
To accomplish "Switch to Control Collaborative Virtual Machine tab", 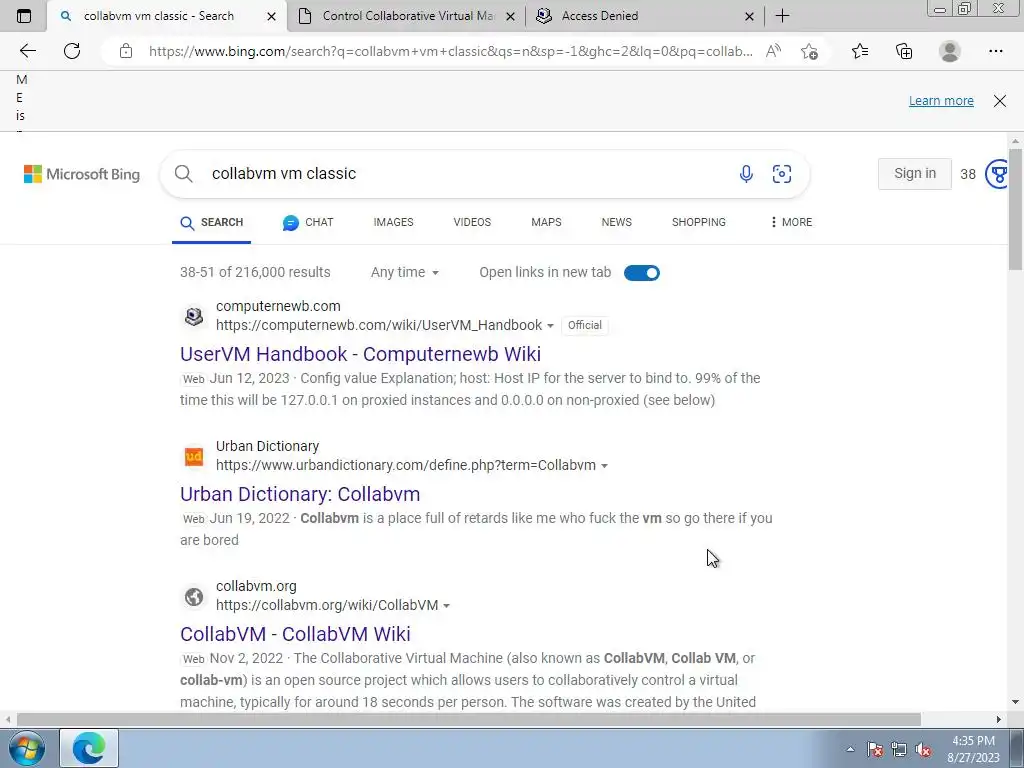I will (x=406, y=16).
